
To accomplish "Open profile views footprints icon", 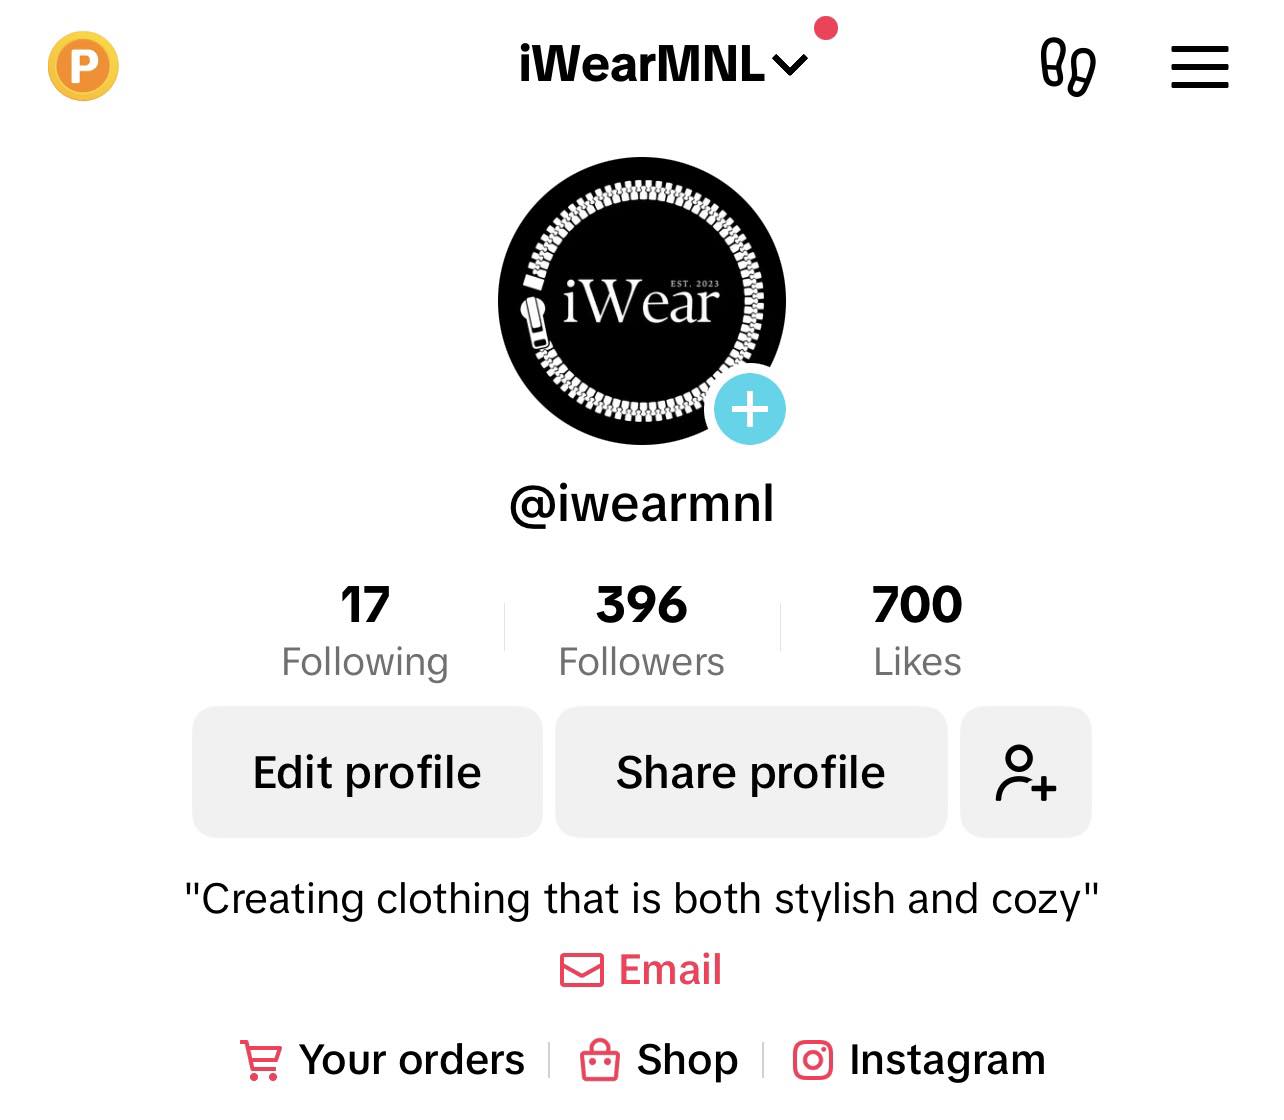I will tap(1068, 67).
